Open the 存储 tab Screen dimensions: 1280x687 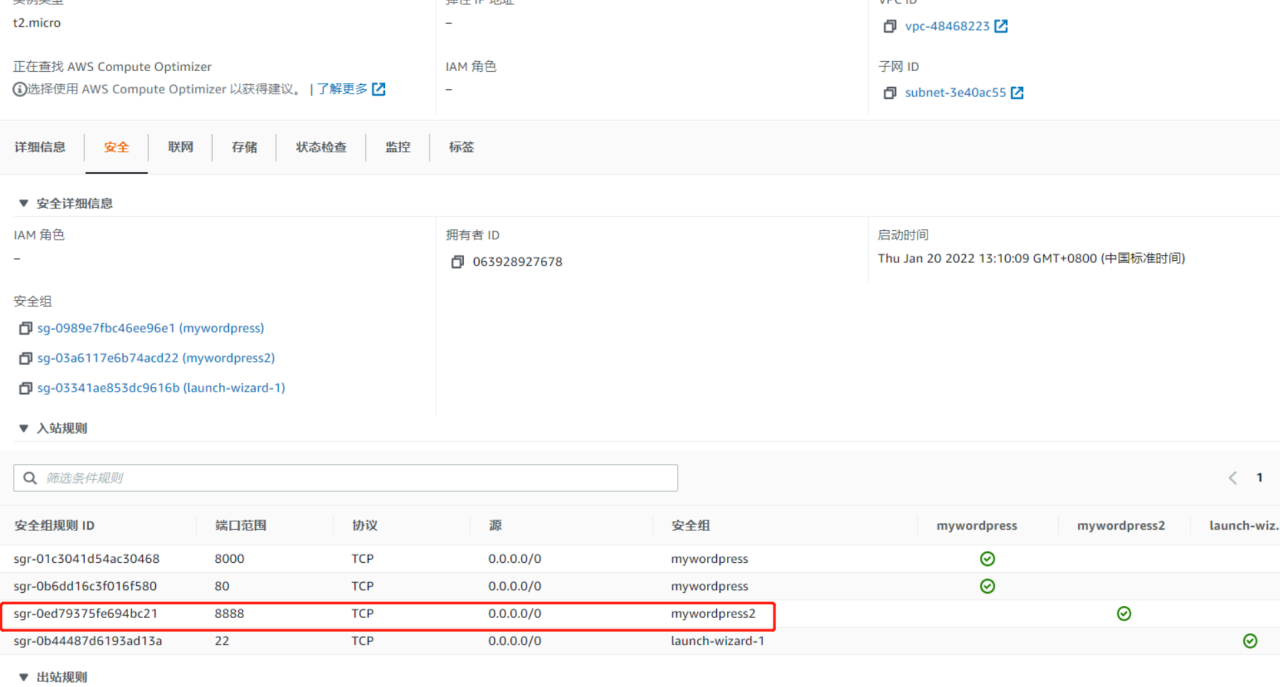(x=244, y=147)
